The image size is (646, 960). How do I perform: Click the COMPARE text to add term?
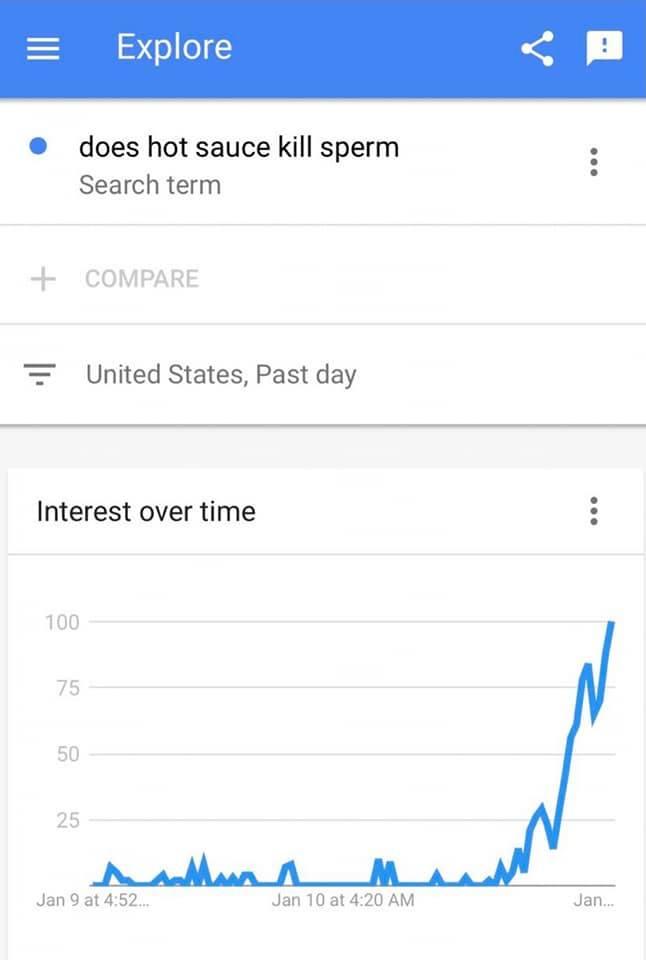[142, 278]
